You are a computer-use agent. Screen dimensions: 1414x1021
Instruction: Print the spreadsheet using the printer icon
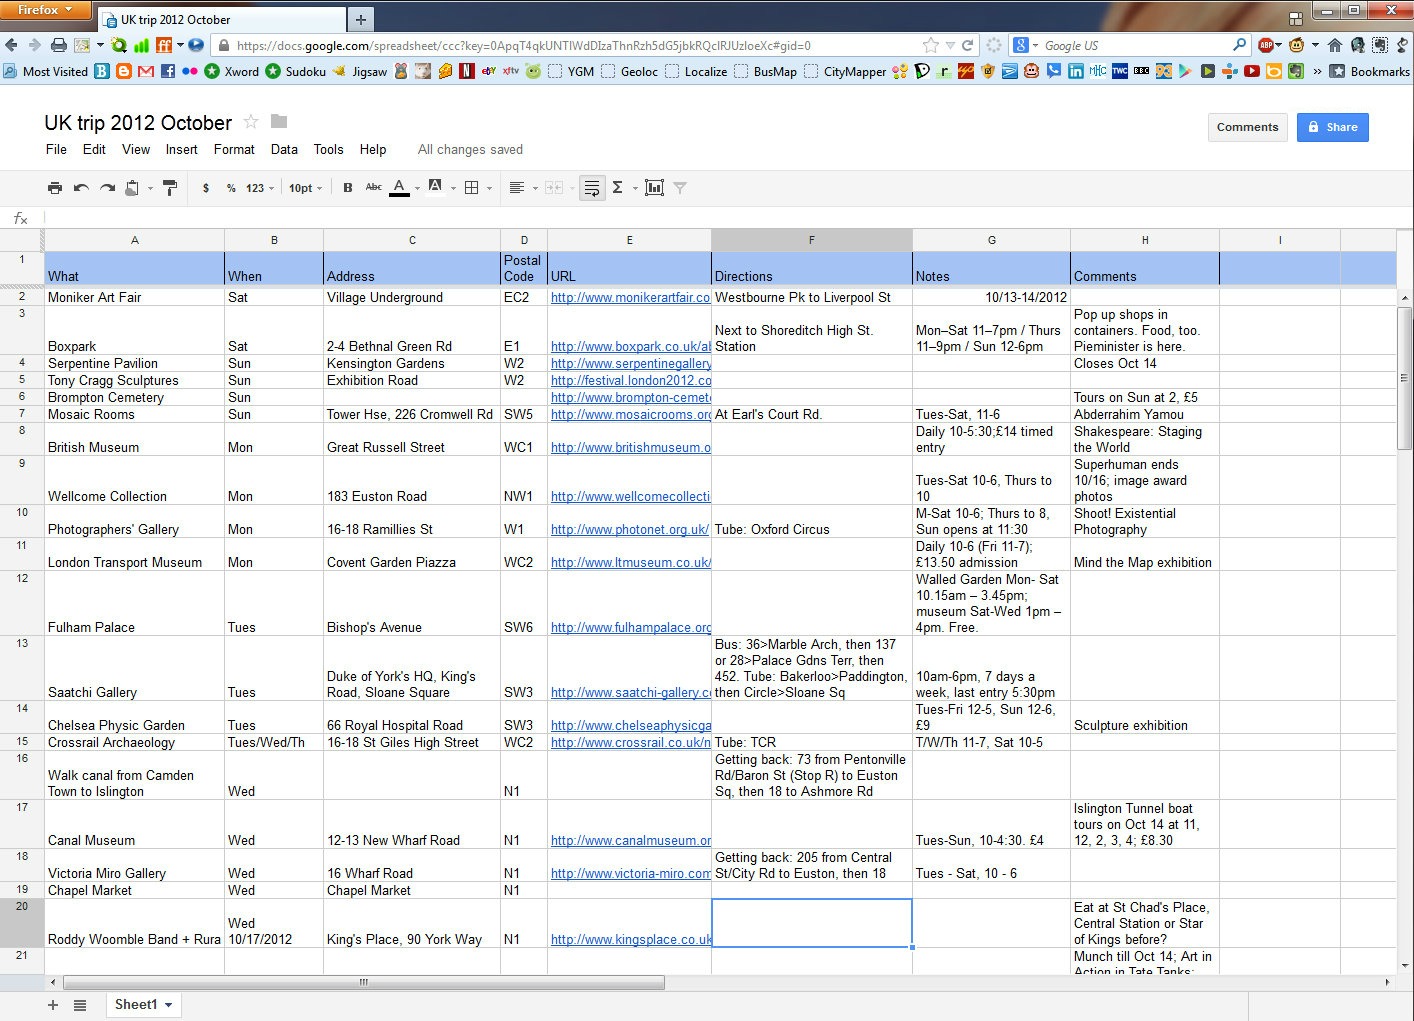(x=55, y=188)
